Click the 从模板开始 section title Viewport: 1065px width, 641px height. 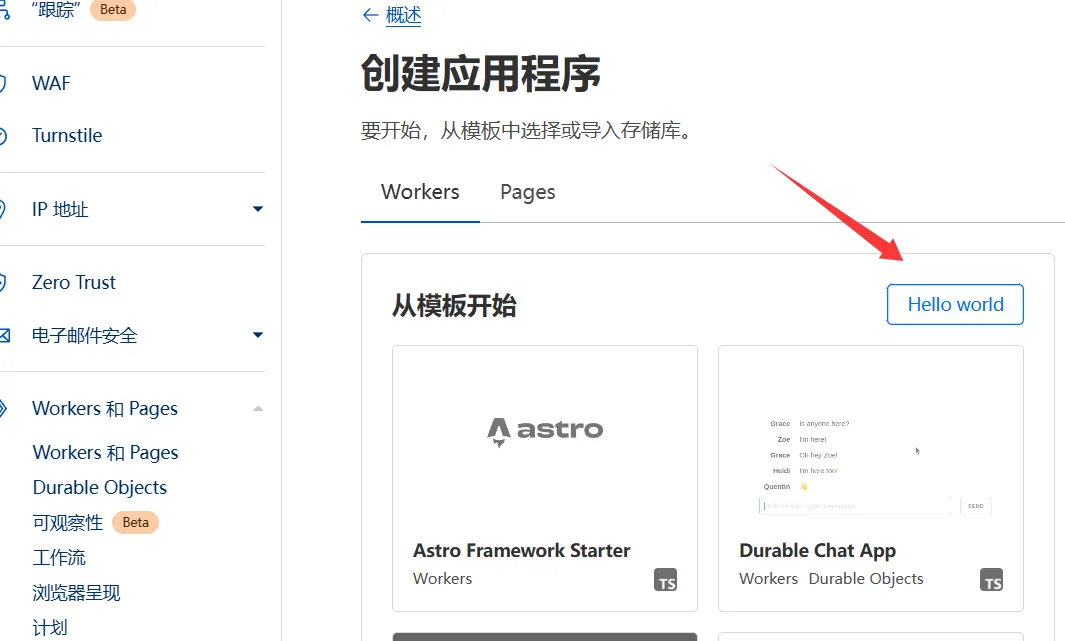454,306
